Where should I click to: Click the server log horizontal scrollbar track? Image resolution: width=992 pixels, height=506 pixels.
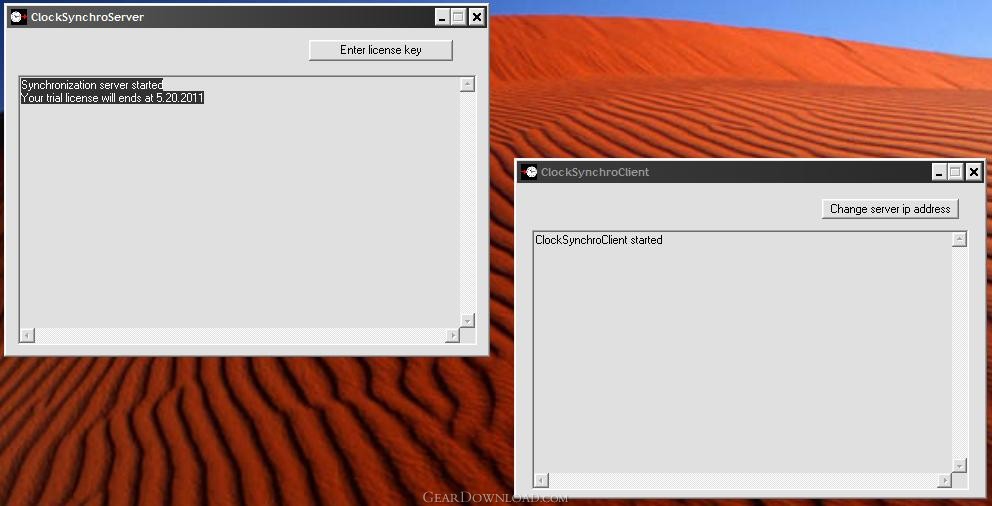click(240, 336)
